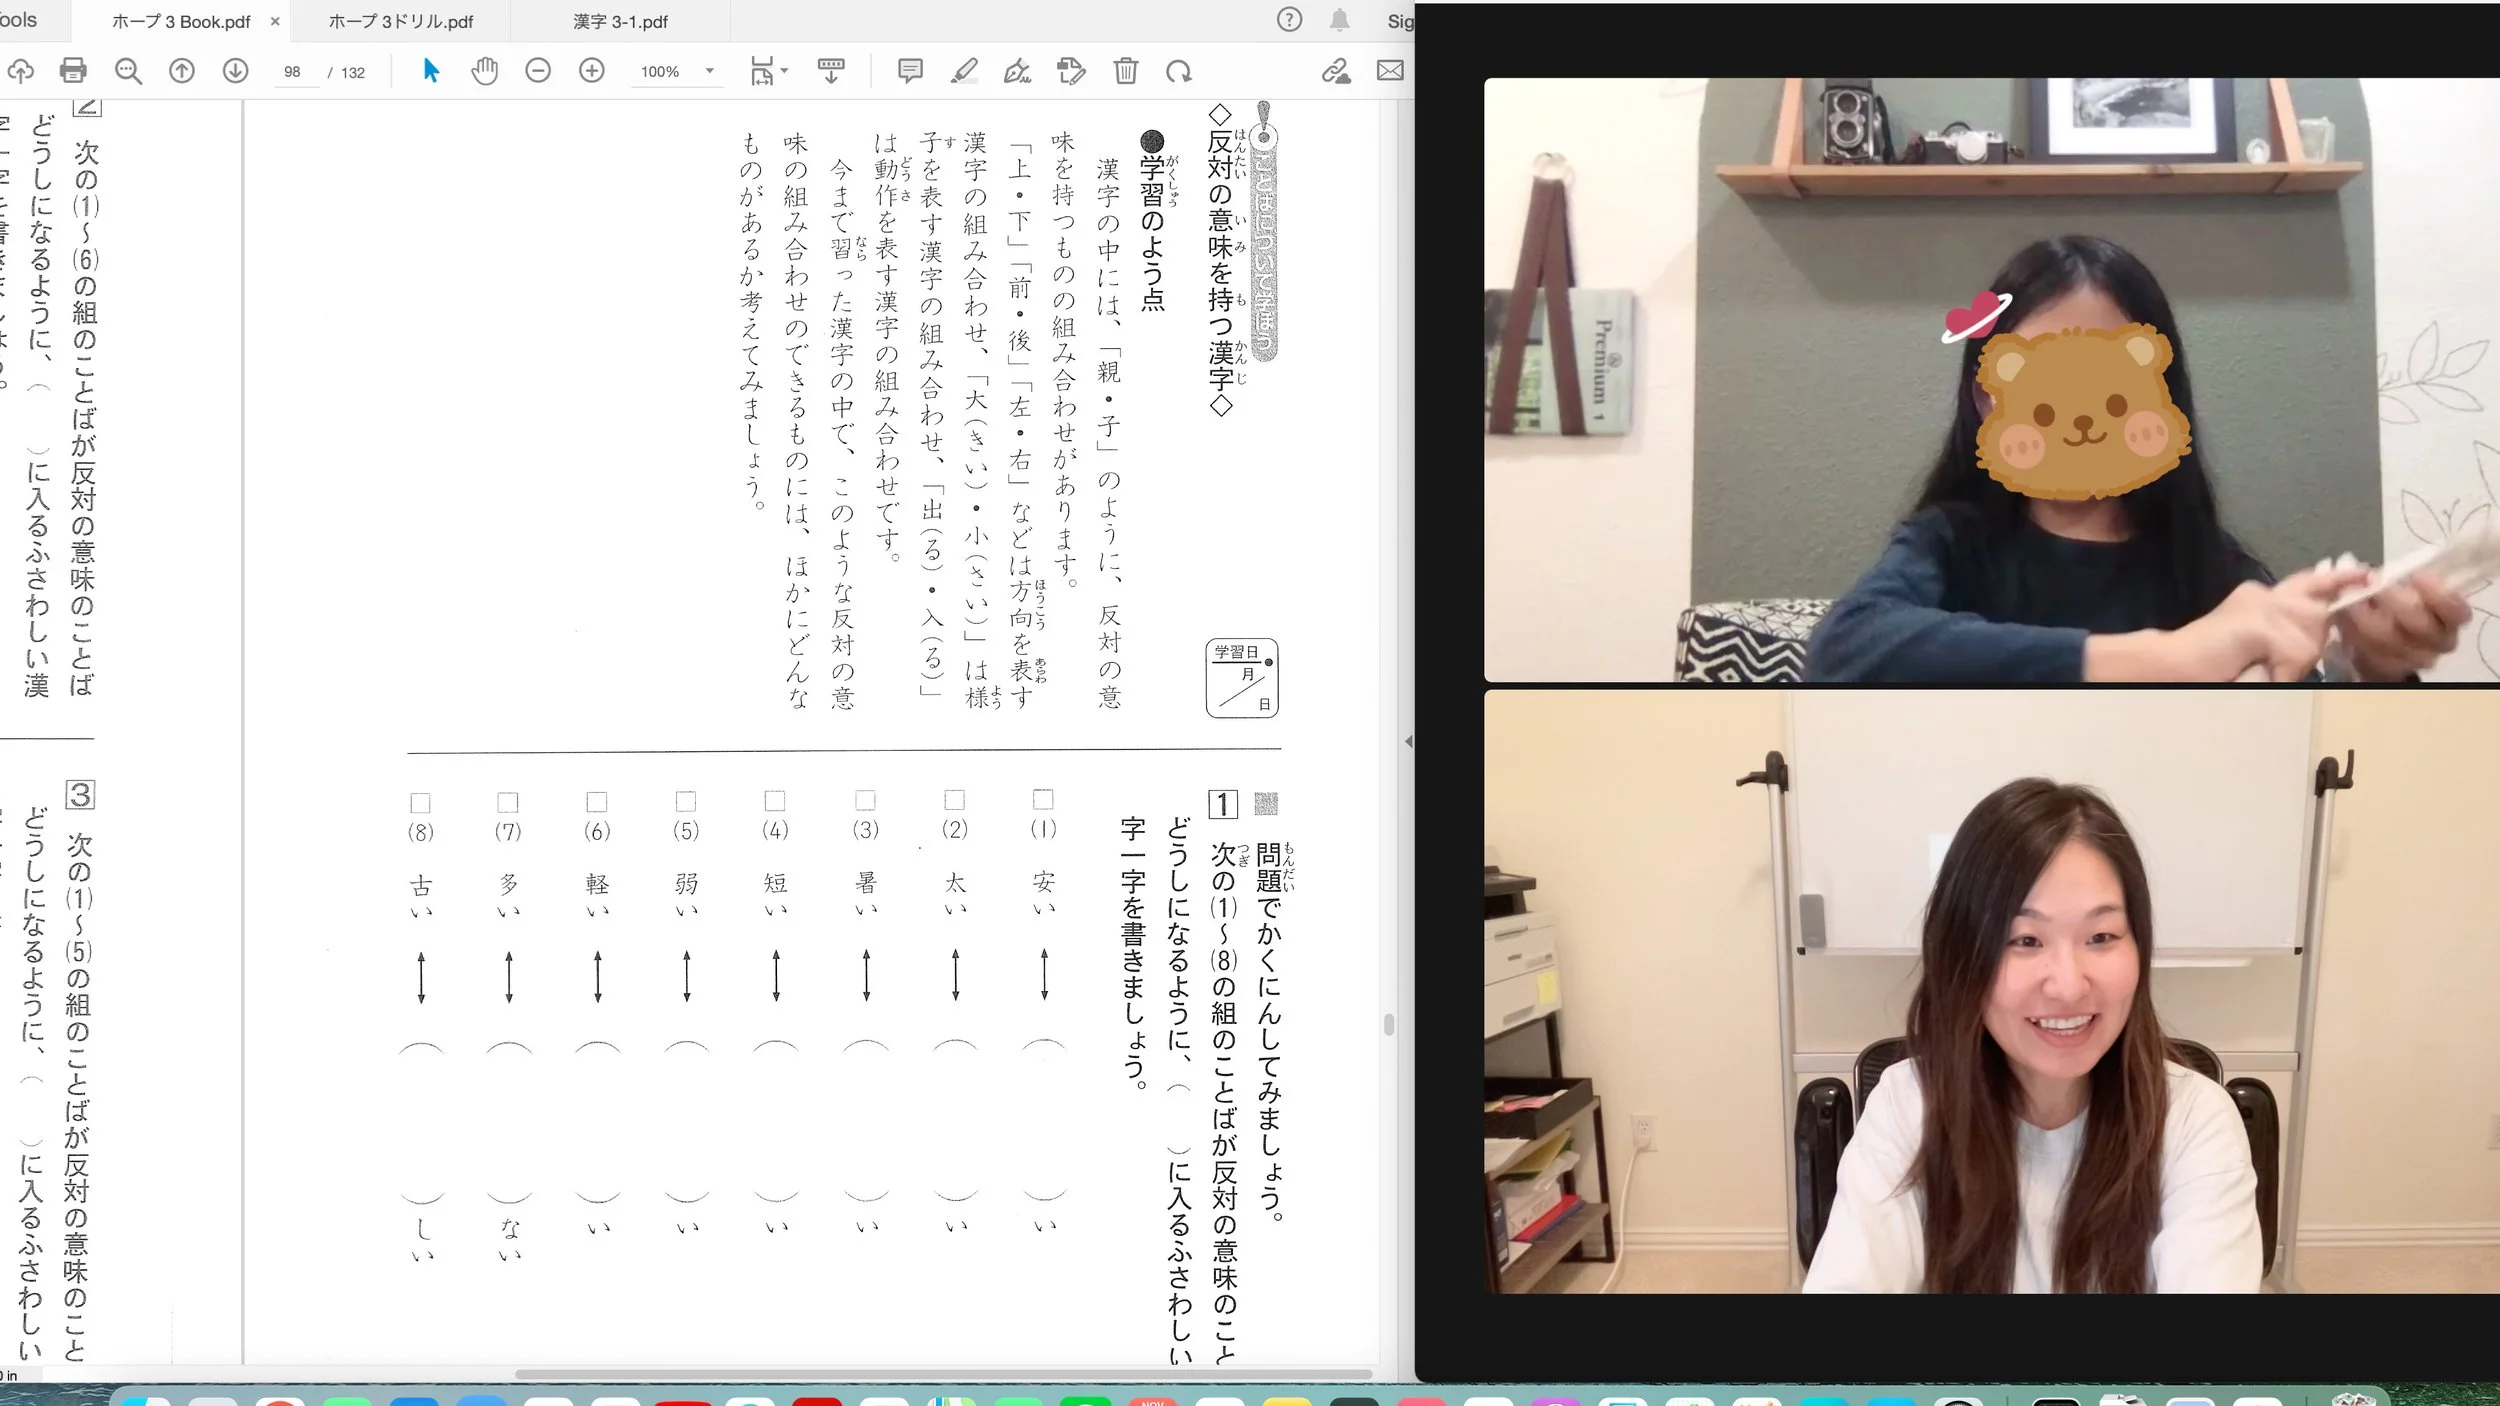Collapse the right pane with side arrow

(1408, 742)
